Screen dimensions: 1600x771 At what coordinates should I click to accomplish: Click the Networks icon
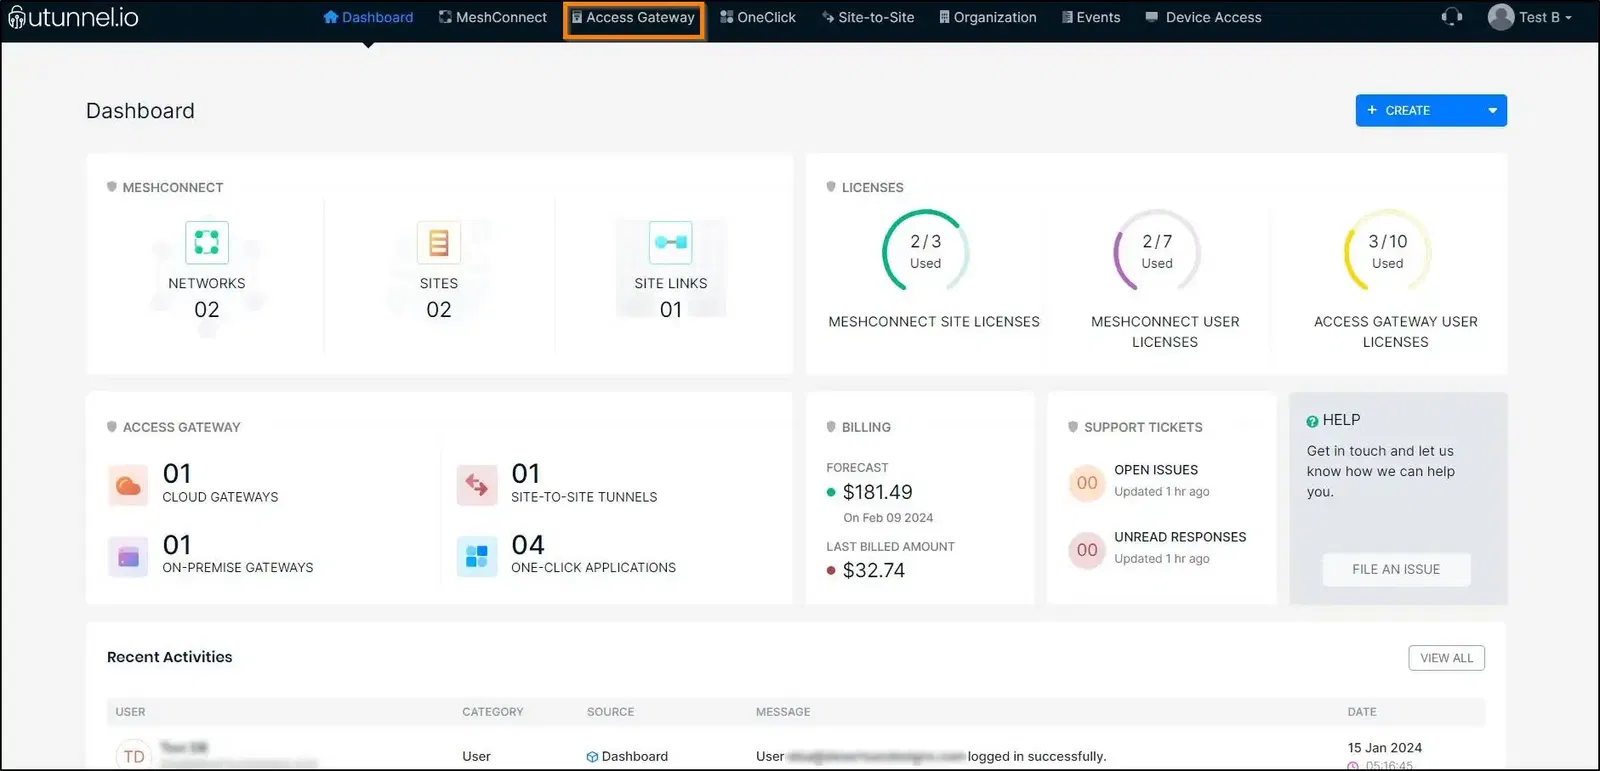click(x=207, y=242)
